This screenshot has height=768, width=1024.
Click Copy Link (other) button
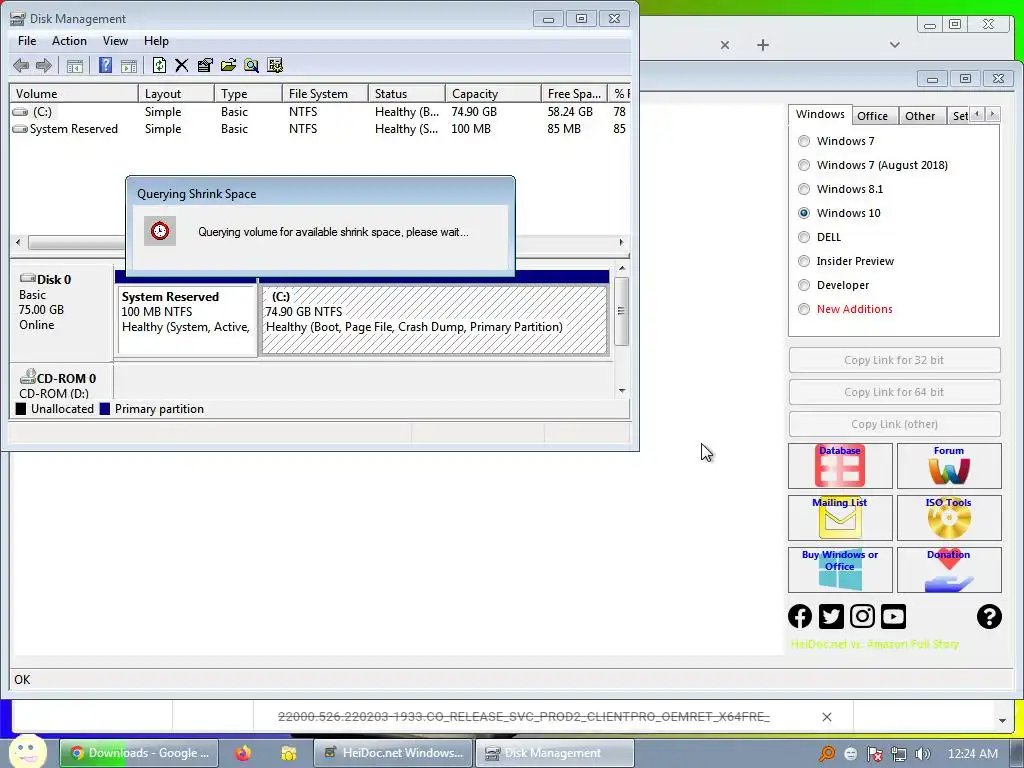point(894,424)
